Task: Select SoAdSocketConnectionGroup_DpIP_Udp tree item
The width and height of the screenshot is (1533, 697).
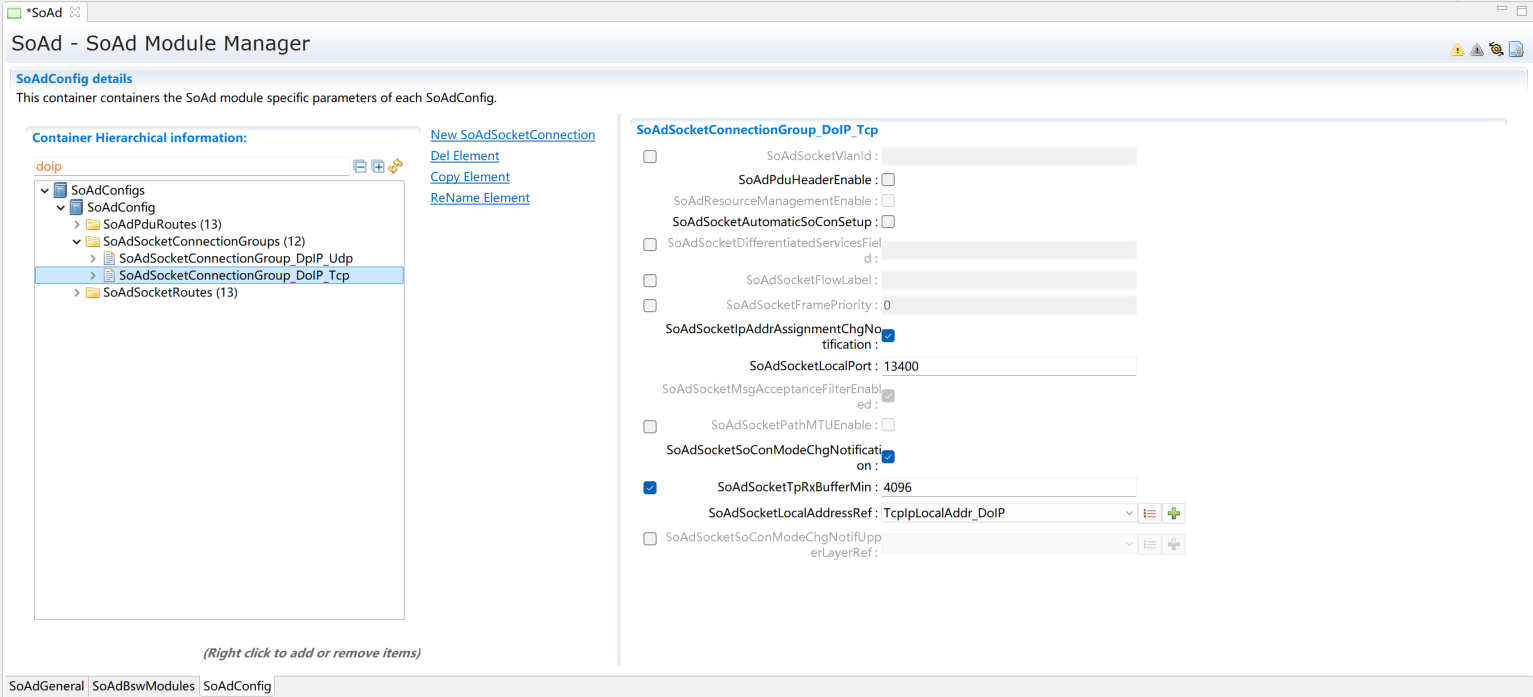Action: point(235,258)
